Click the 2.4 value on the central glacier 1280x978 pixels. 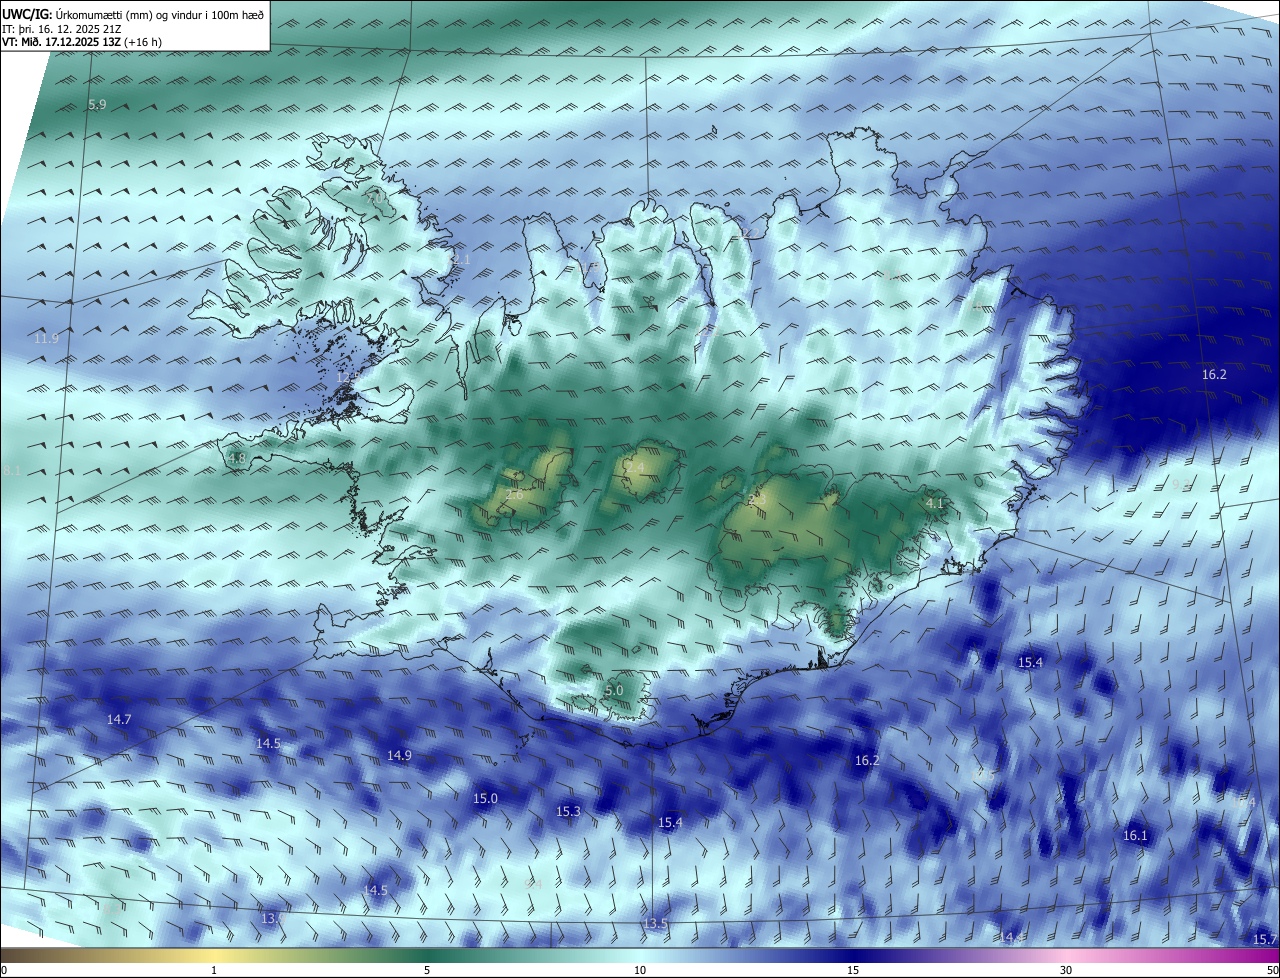click(x=635, y=468)
